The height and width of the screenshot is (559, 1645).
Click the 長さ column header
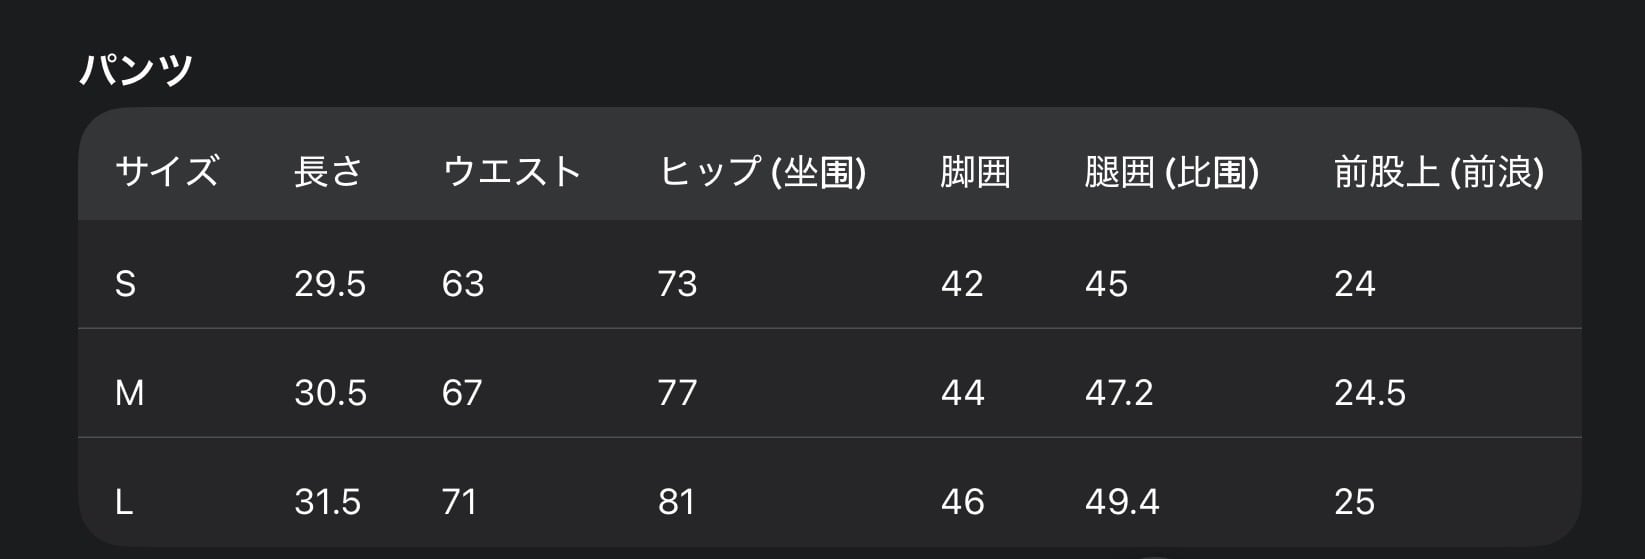328,172
